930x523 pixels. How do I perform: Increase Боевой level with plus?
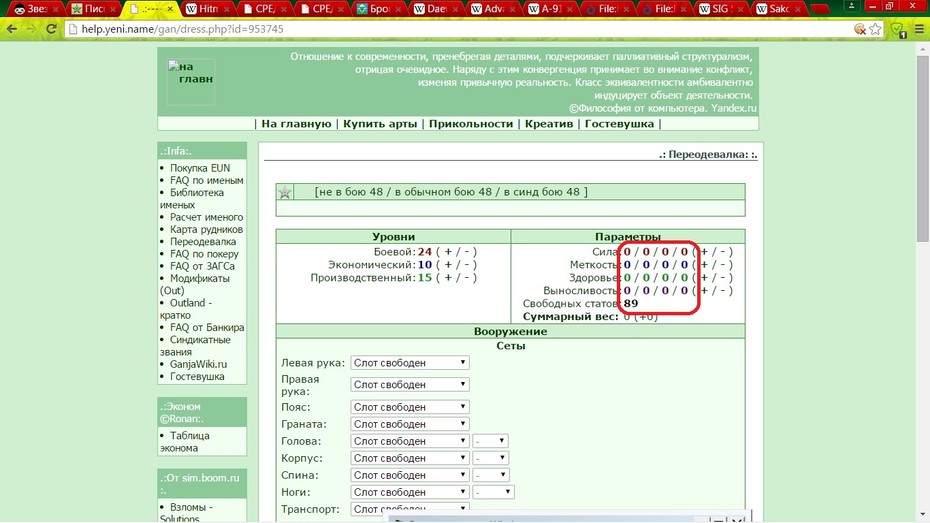point(448,252)
